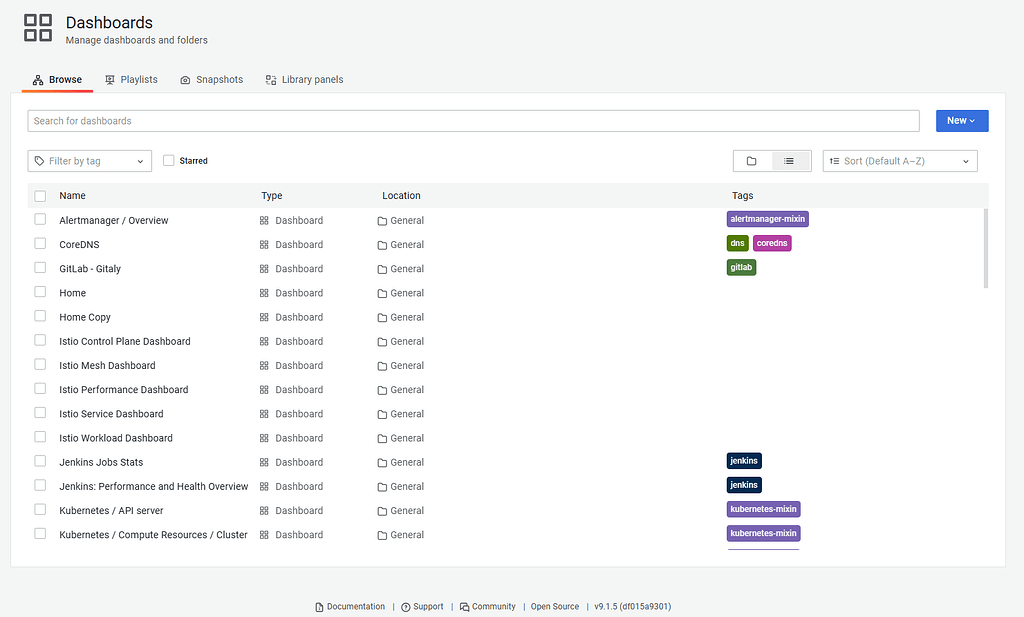Click the Documentation icon in footer
1024x617 pixels.
click(319, 607)
